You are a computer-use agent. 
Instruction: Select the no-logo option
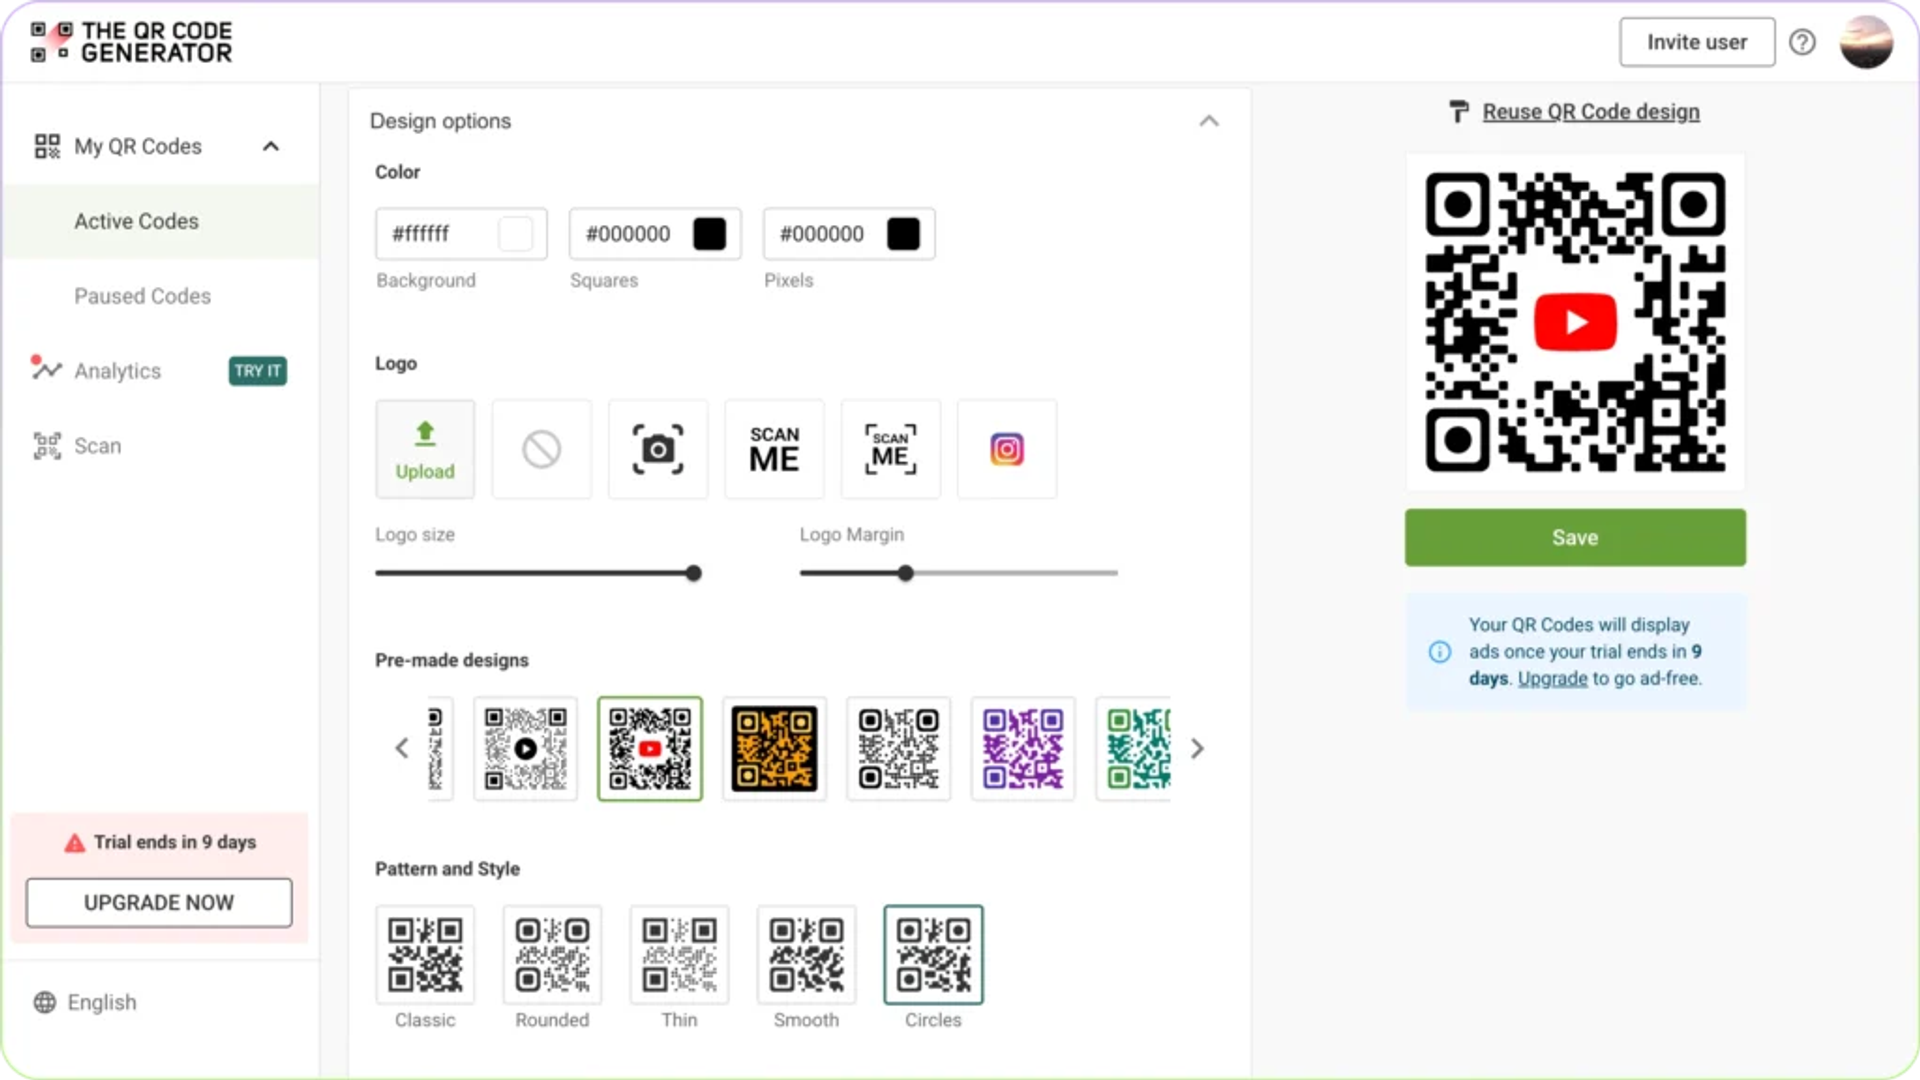(x=541, y=449)
